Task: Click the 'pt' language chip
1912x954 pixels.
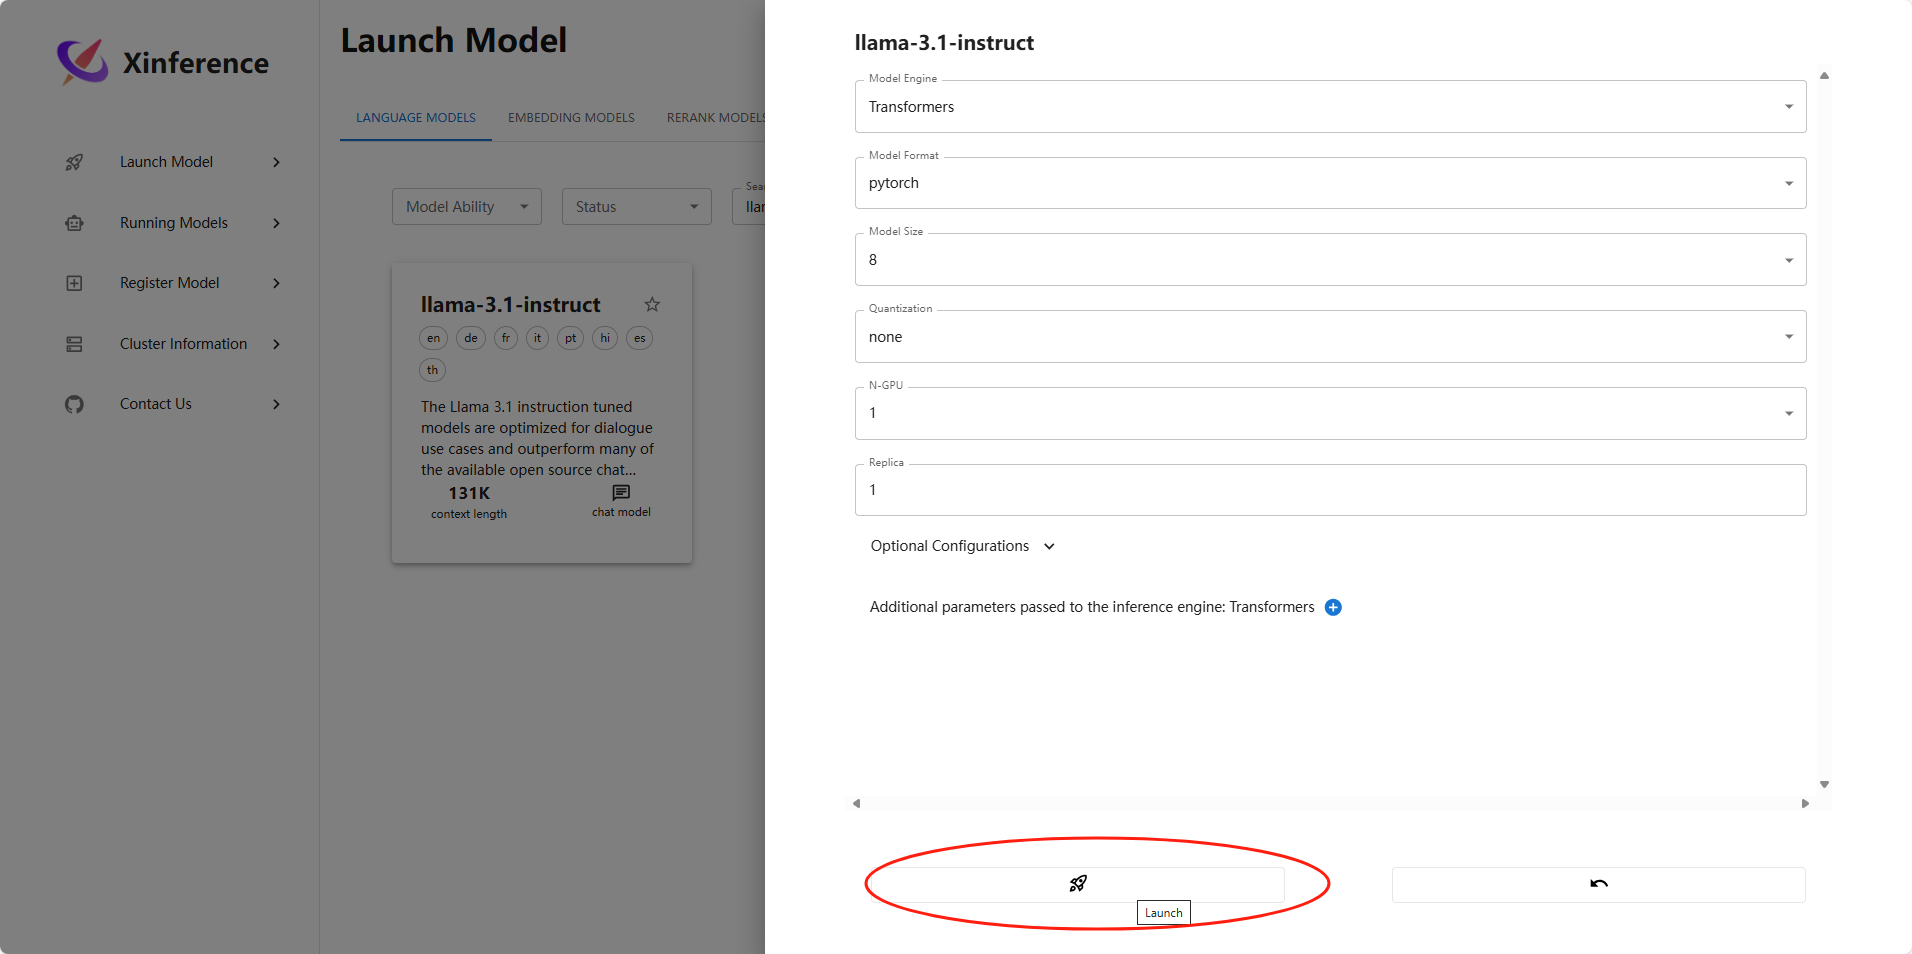Action: (571, 338)
